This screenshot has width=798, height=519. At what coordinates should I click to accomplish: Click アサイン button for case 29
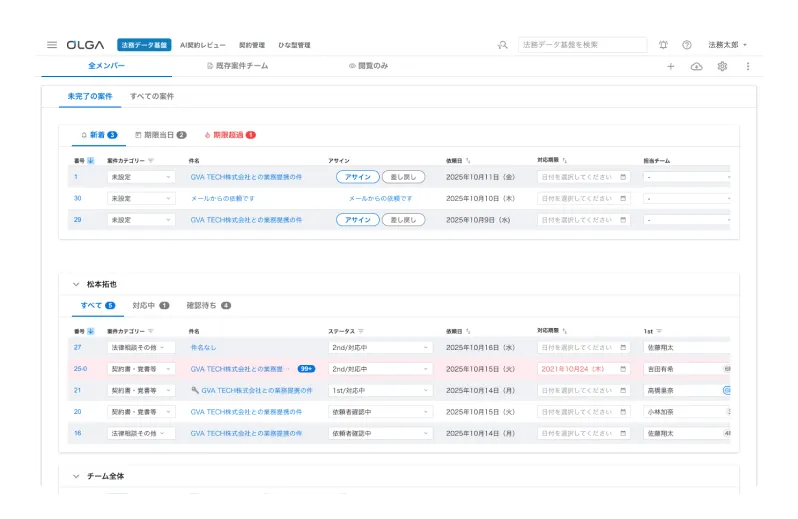pyautogui.click(x=357, y=220)
